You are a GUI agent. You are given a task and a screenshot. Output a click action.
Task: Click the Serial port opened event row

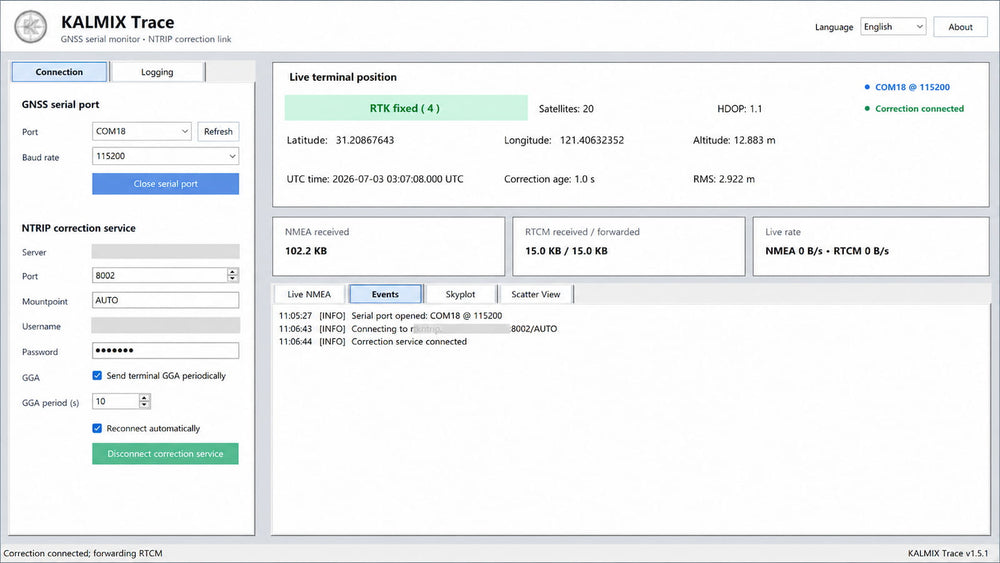(x=390, y=316)
